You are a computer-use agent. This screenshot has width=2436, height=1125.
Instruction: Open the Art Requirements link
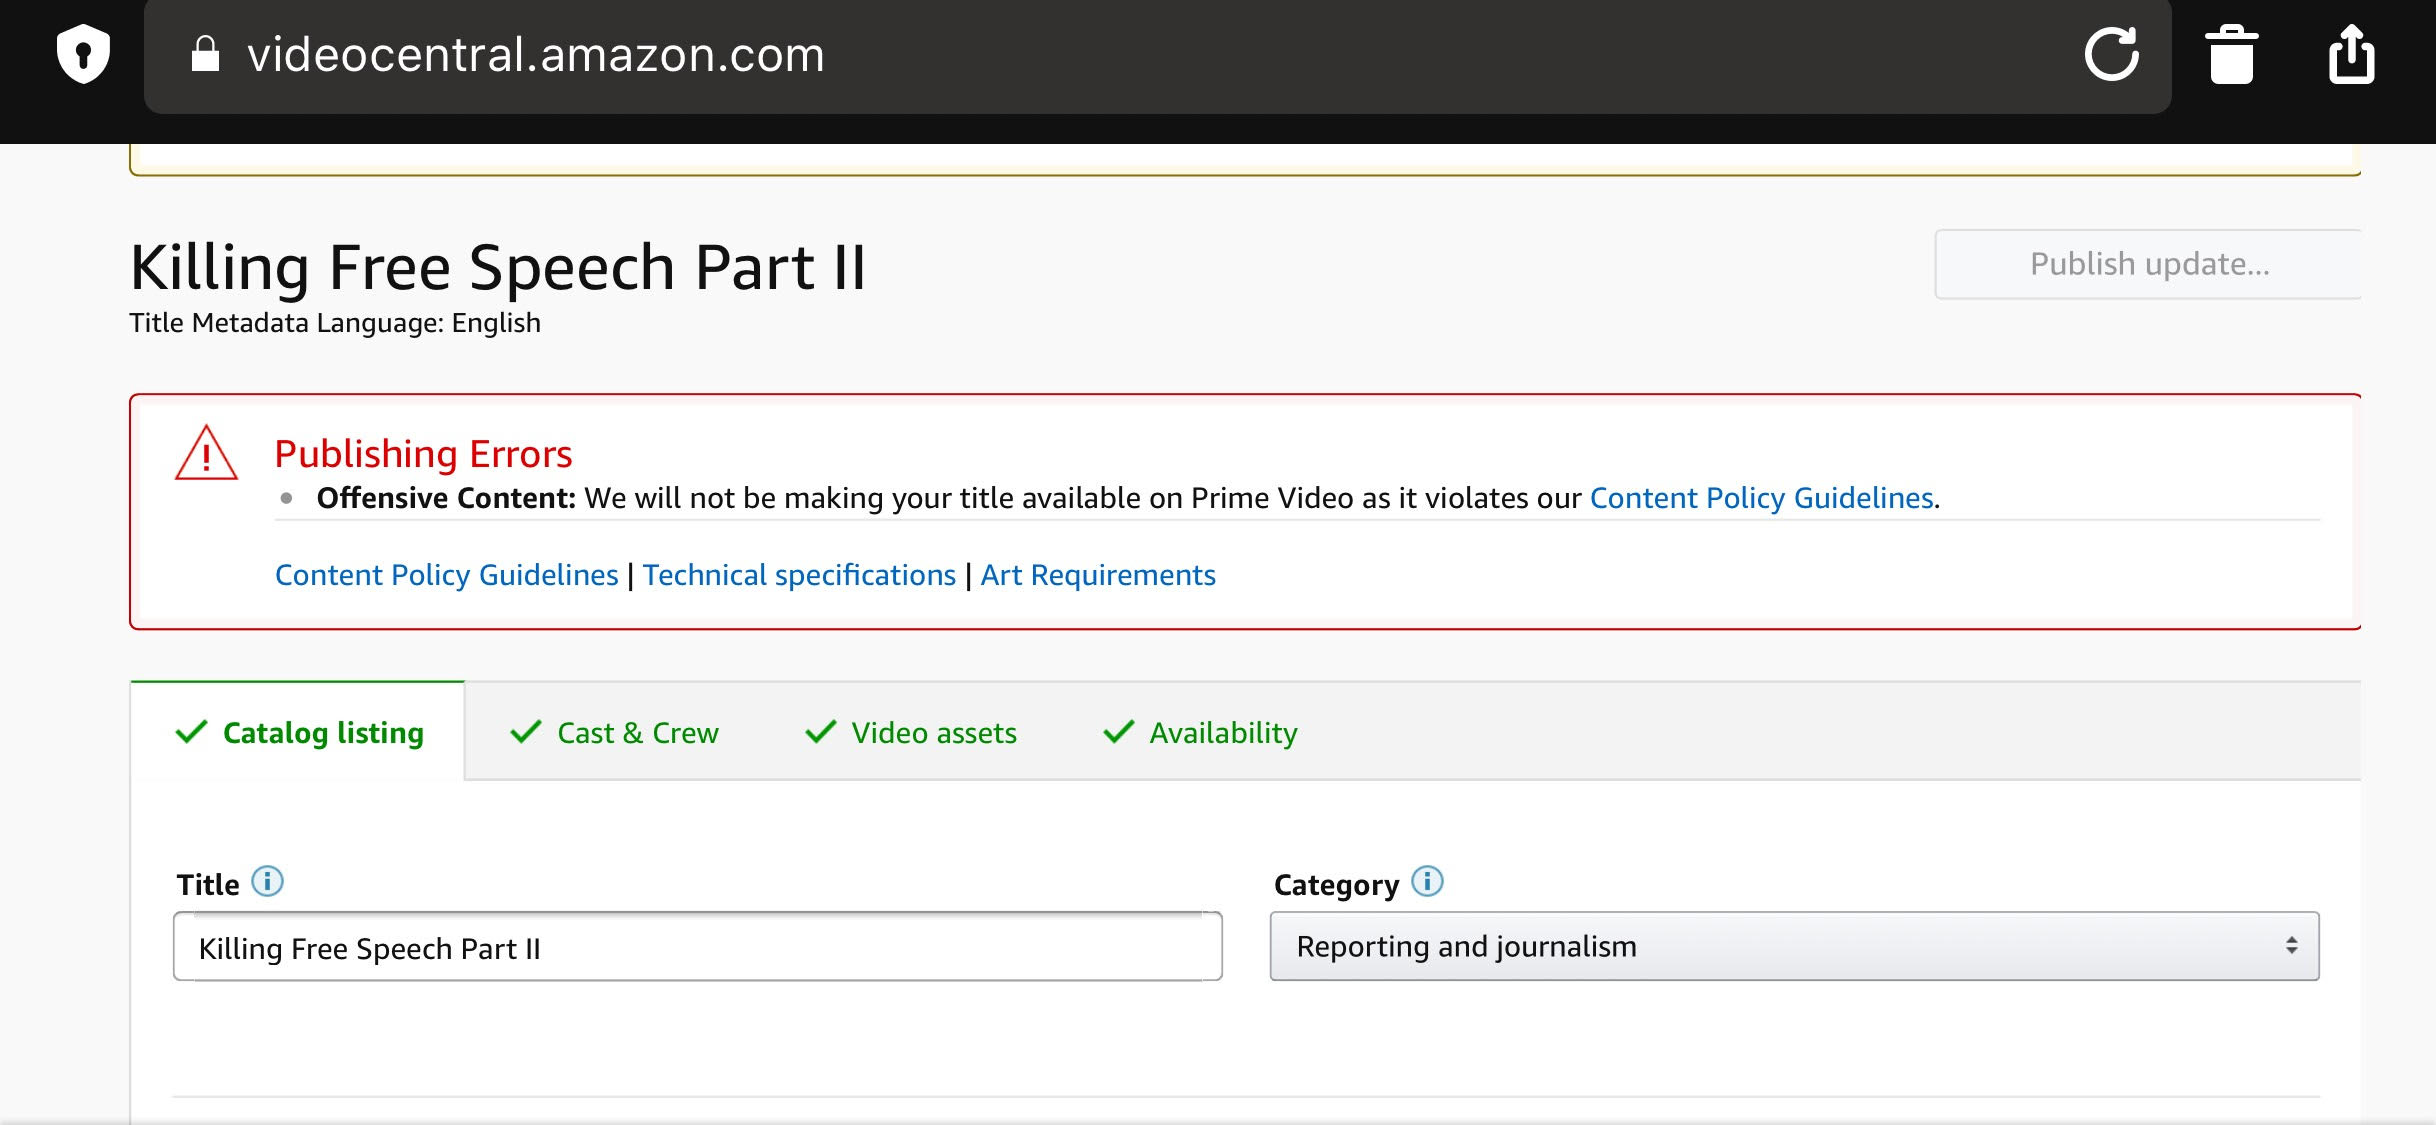point(1097,574)
